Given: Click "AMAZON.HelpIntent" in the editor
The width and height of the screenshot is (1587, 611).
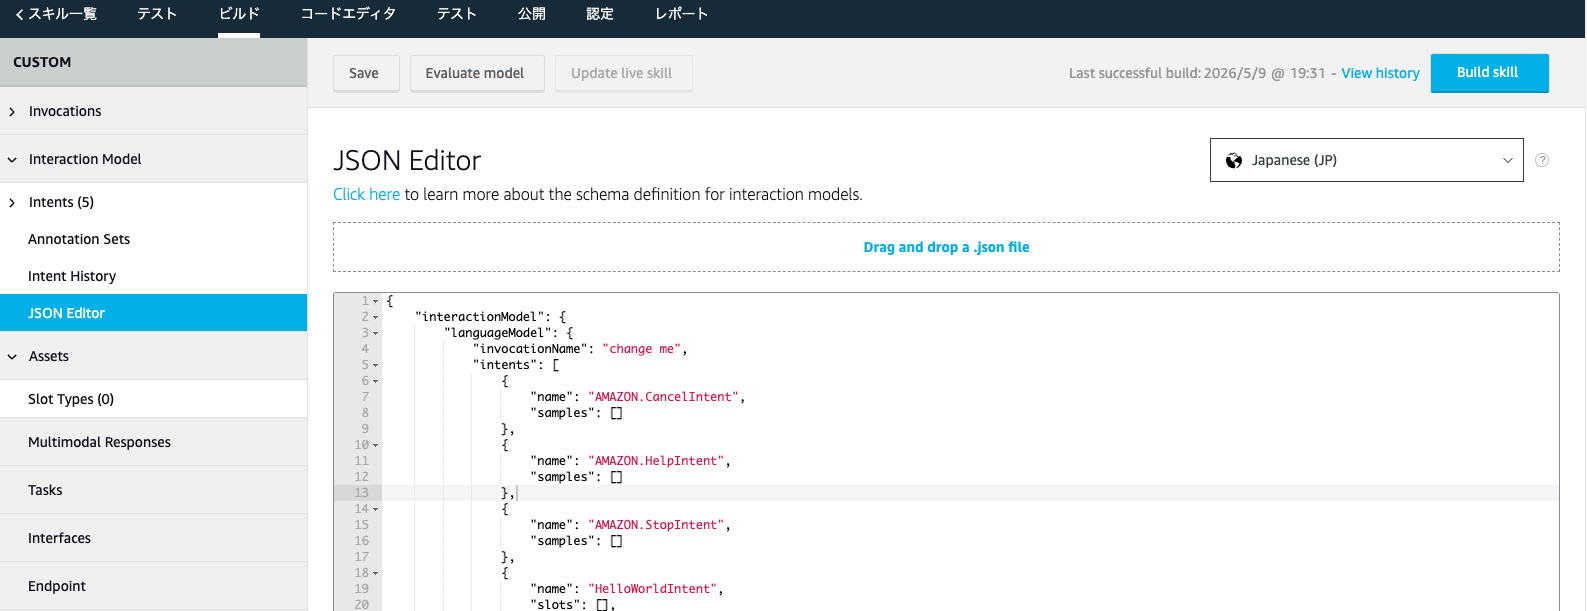Looking at the screenshot, I should click(x=656, y=461).
